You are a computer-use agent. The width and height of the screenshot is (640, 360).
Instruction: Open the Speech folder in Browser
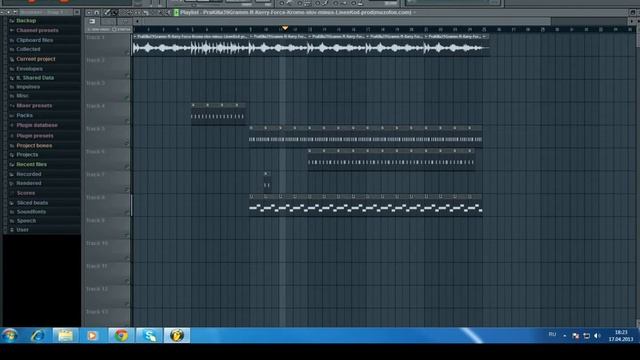[26, 221]
